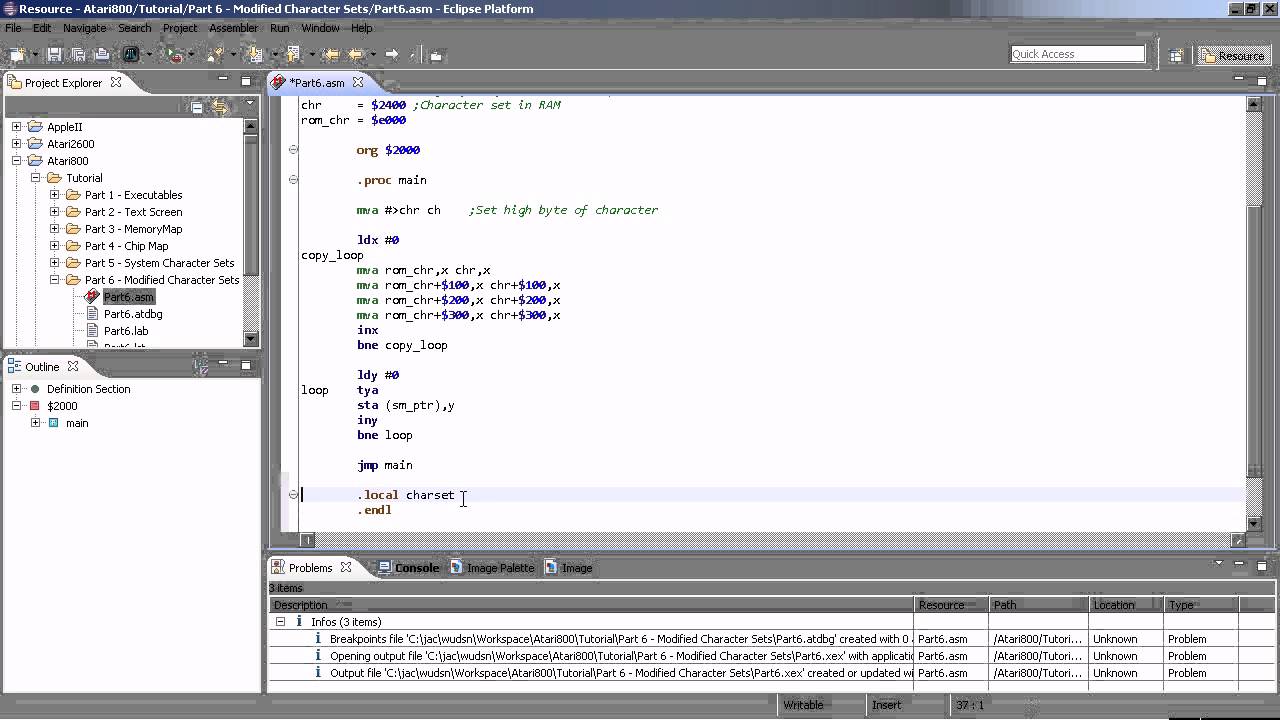Click the Resource perspective button
This screenshot has width=1280, height=720.
1234,56
